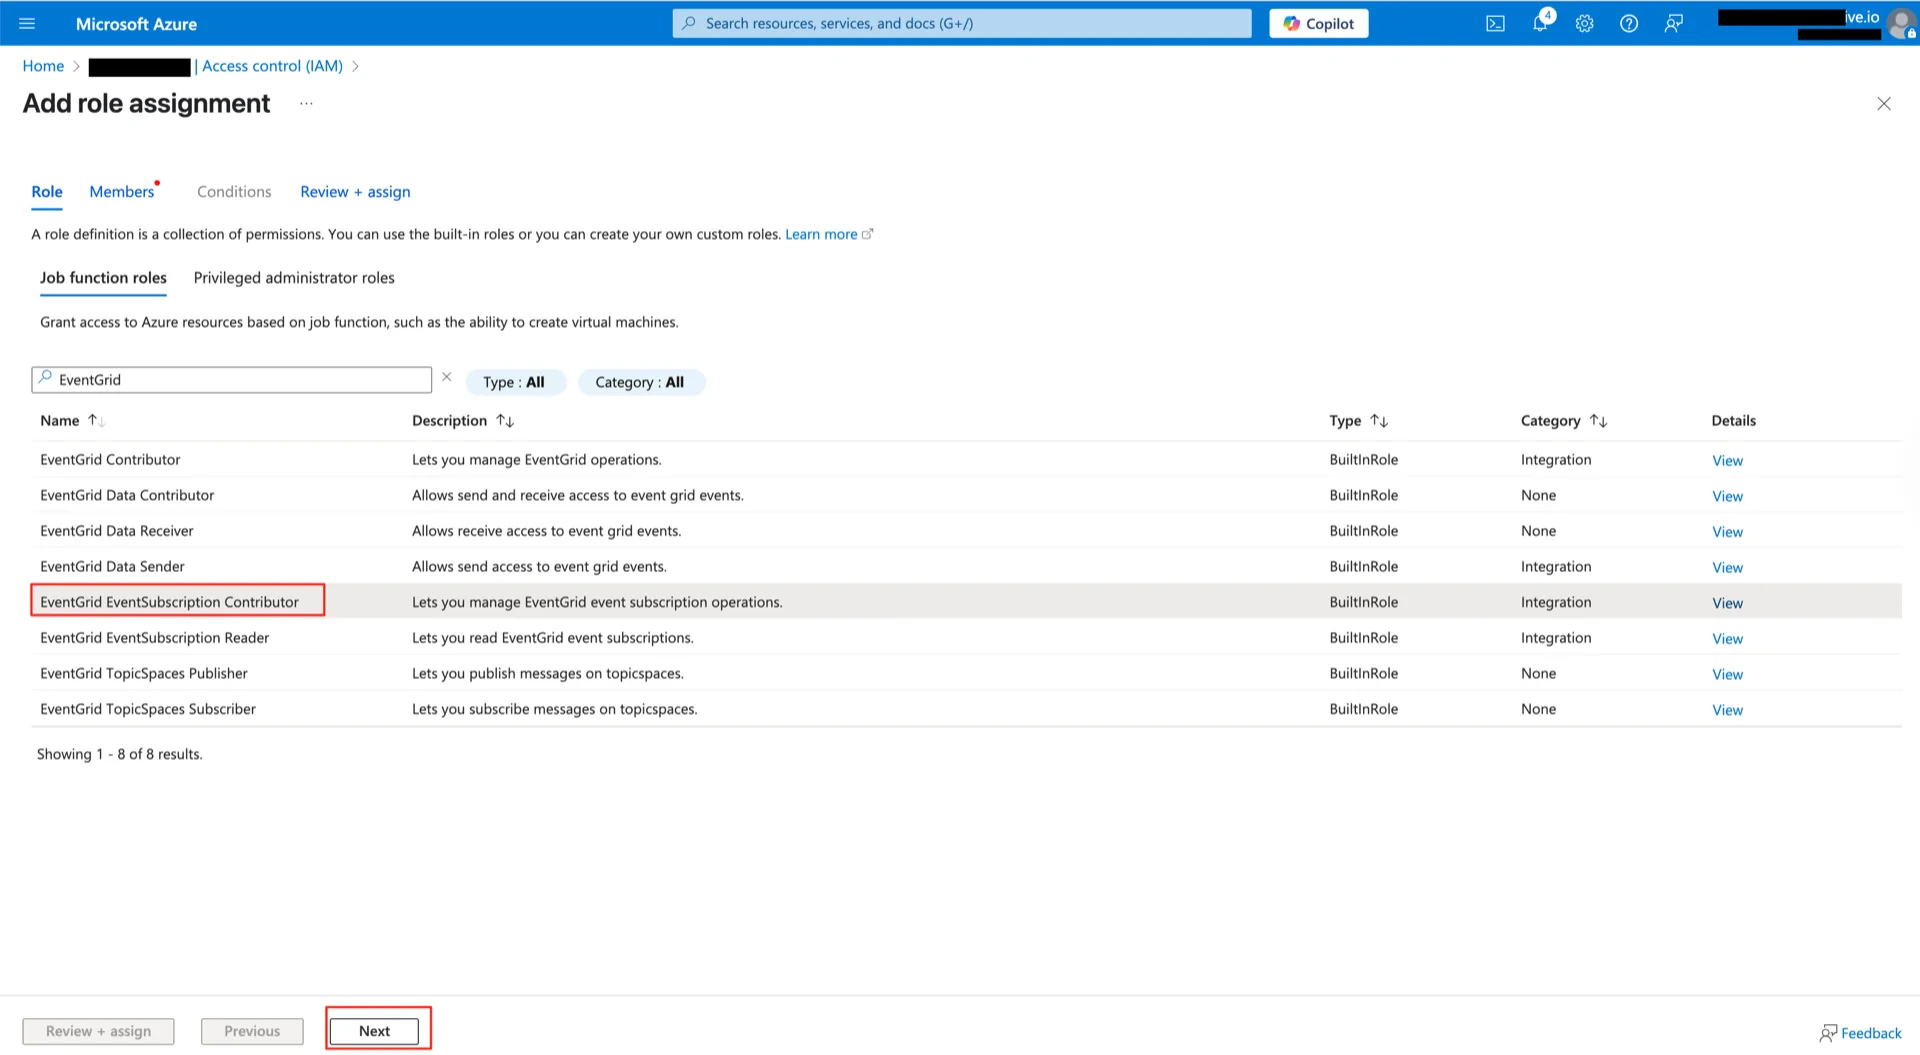The image size is (1920, 1055).
Task: Click the Microsoft Azure logo text
Action: click(x=136, y=24)
